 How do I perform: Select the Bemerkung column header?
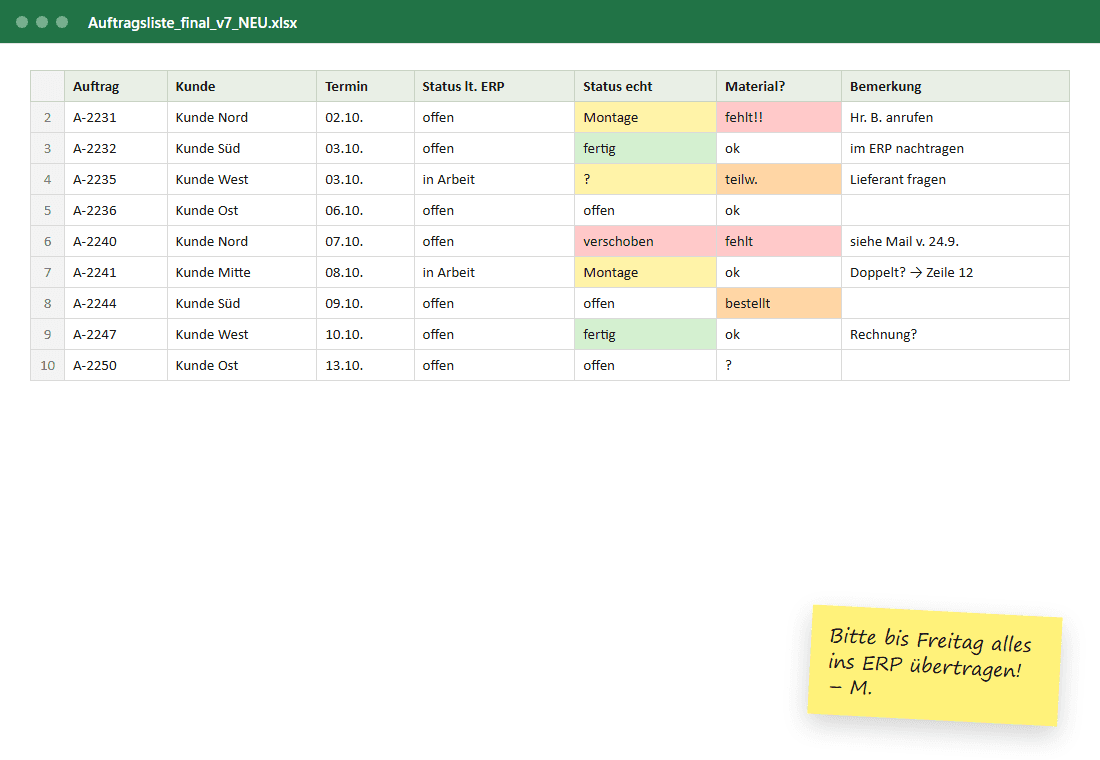[955, 86]
